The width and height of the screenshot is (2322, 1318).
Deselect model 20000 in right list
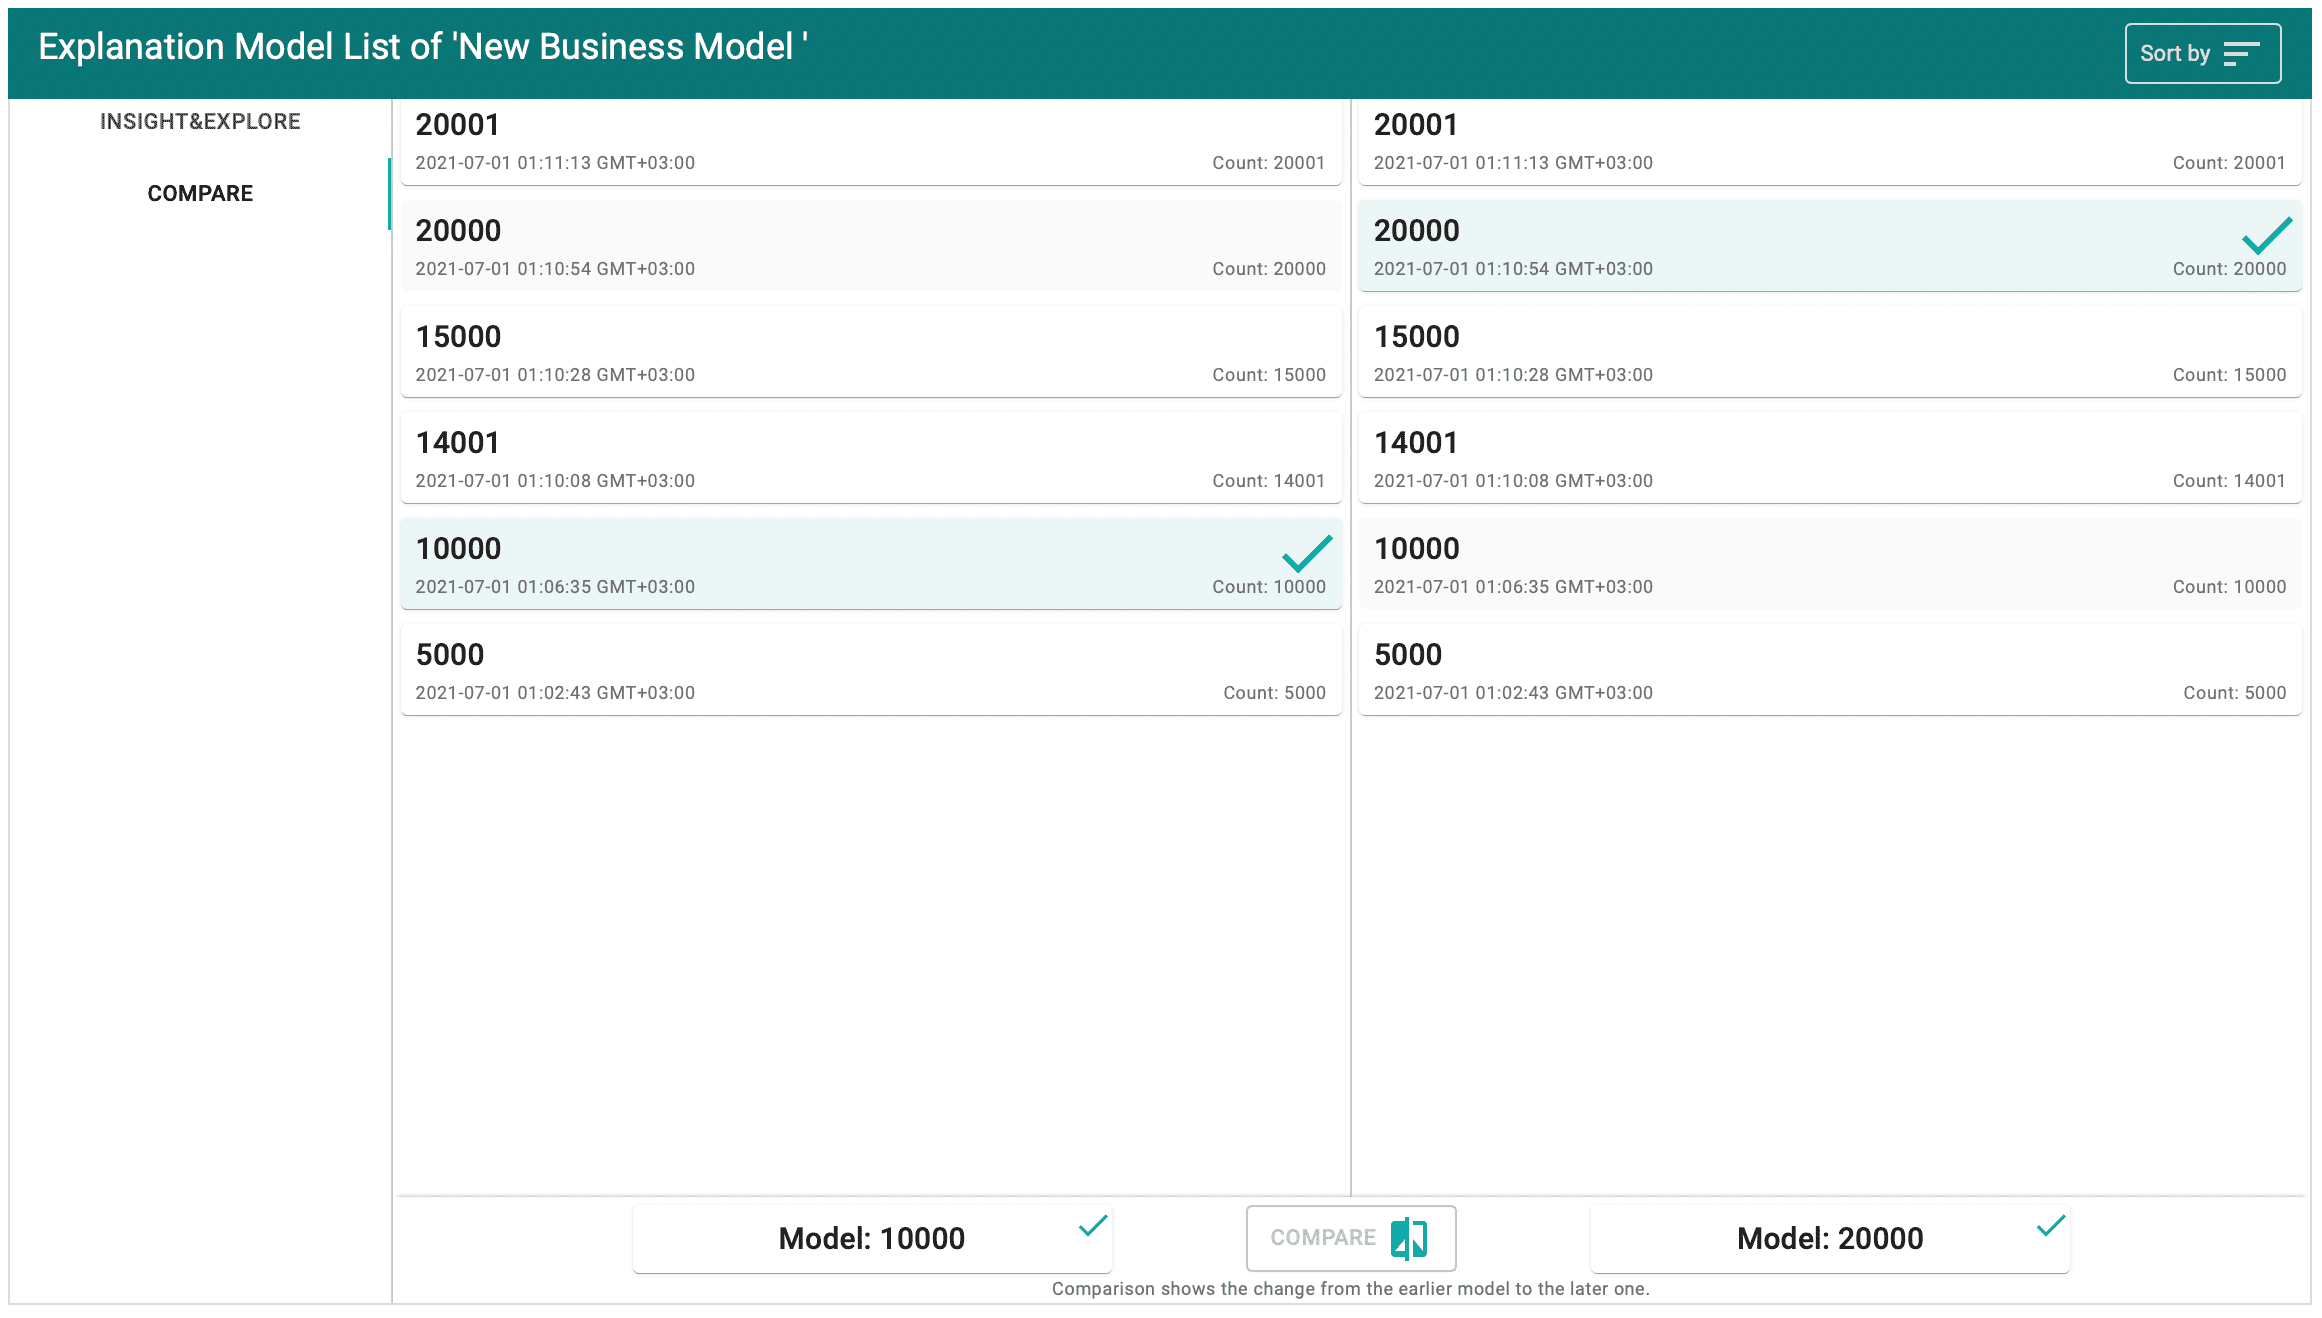1830,246
